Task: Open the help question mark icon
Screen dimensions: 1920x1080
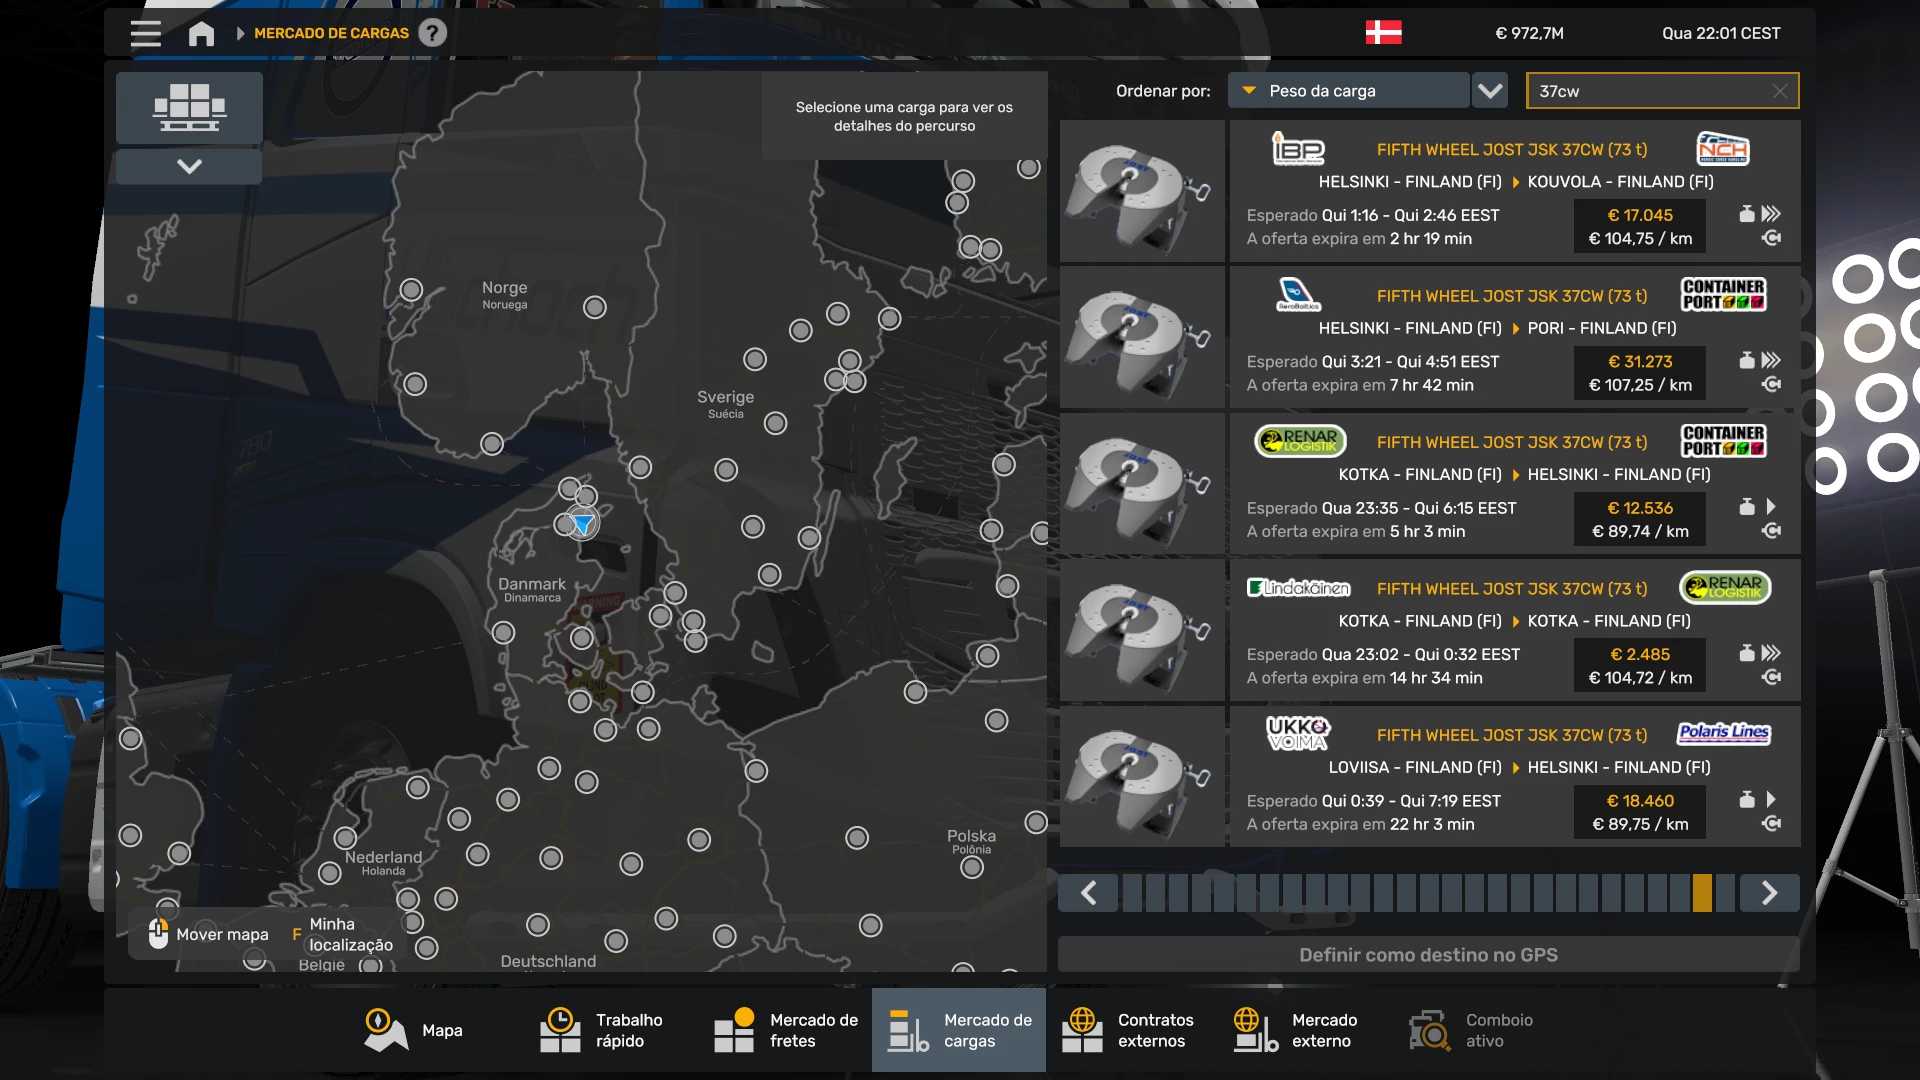Action: click(432, 33)
